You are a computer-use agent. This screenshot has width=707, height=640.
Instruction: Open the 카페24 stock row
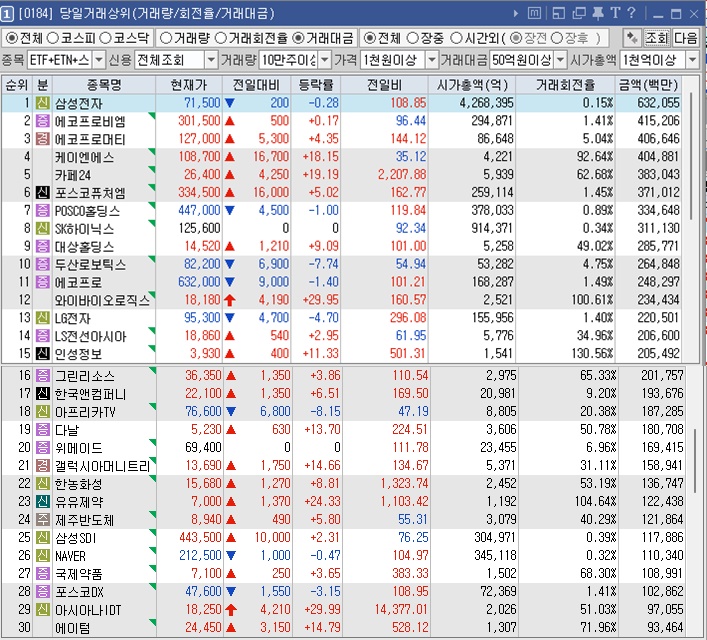343,175
